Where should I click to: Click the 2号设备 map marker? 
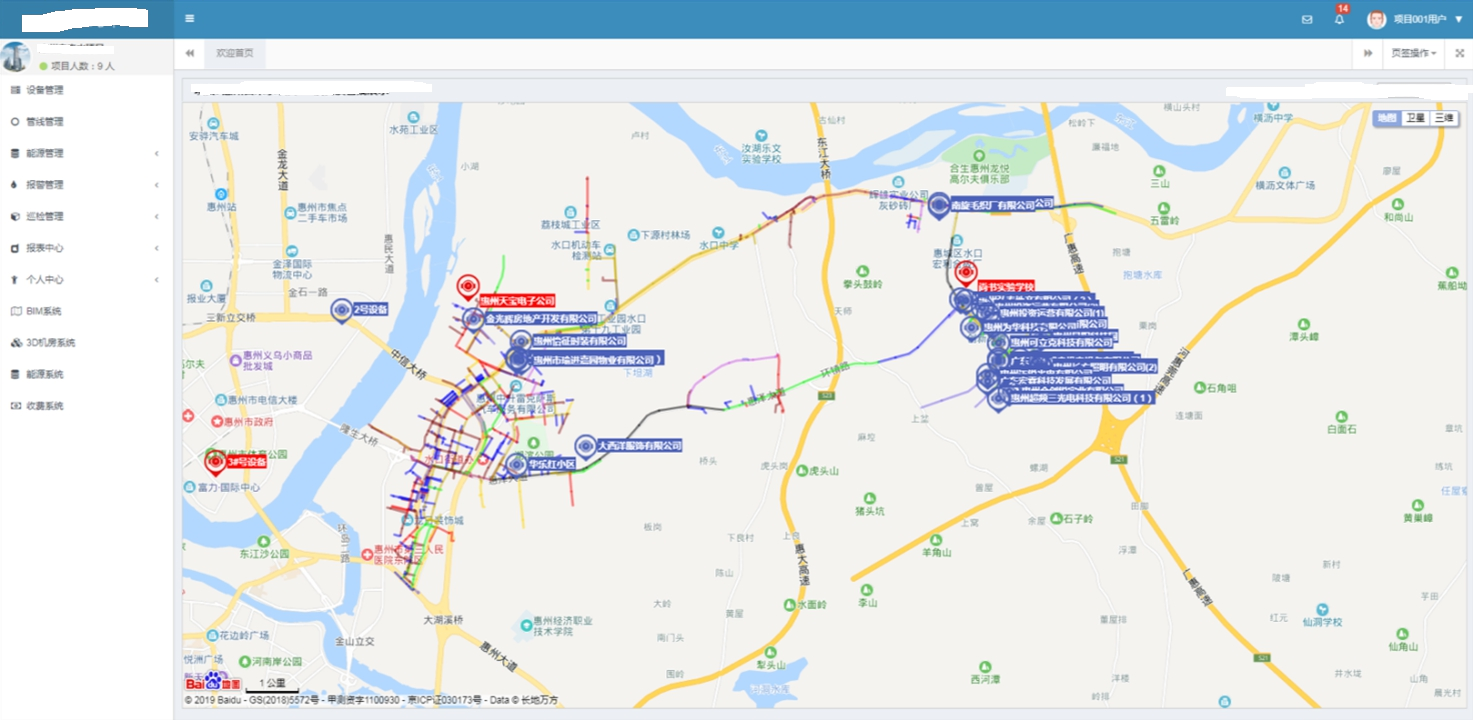point(342,309)
